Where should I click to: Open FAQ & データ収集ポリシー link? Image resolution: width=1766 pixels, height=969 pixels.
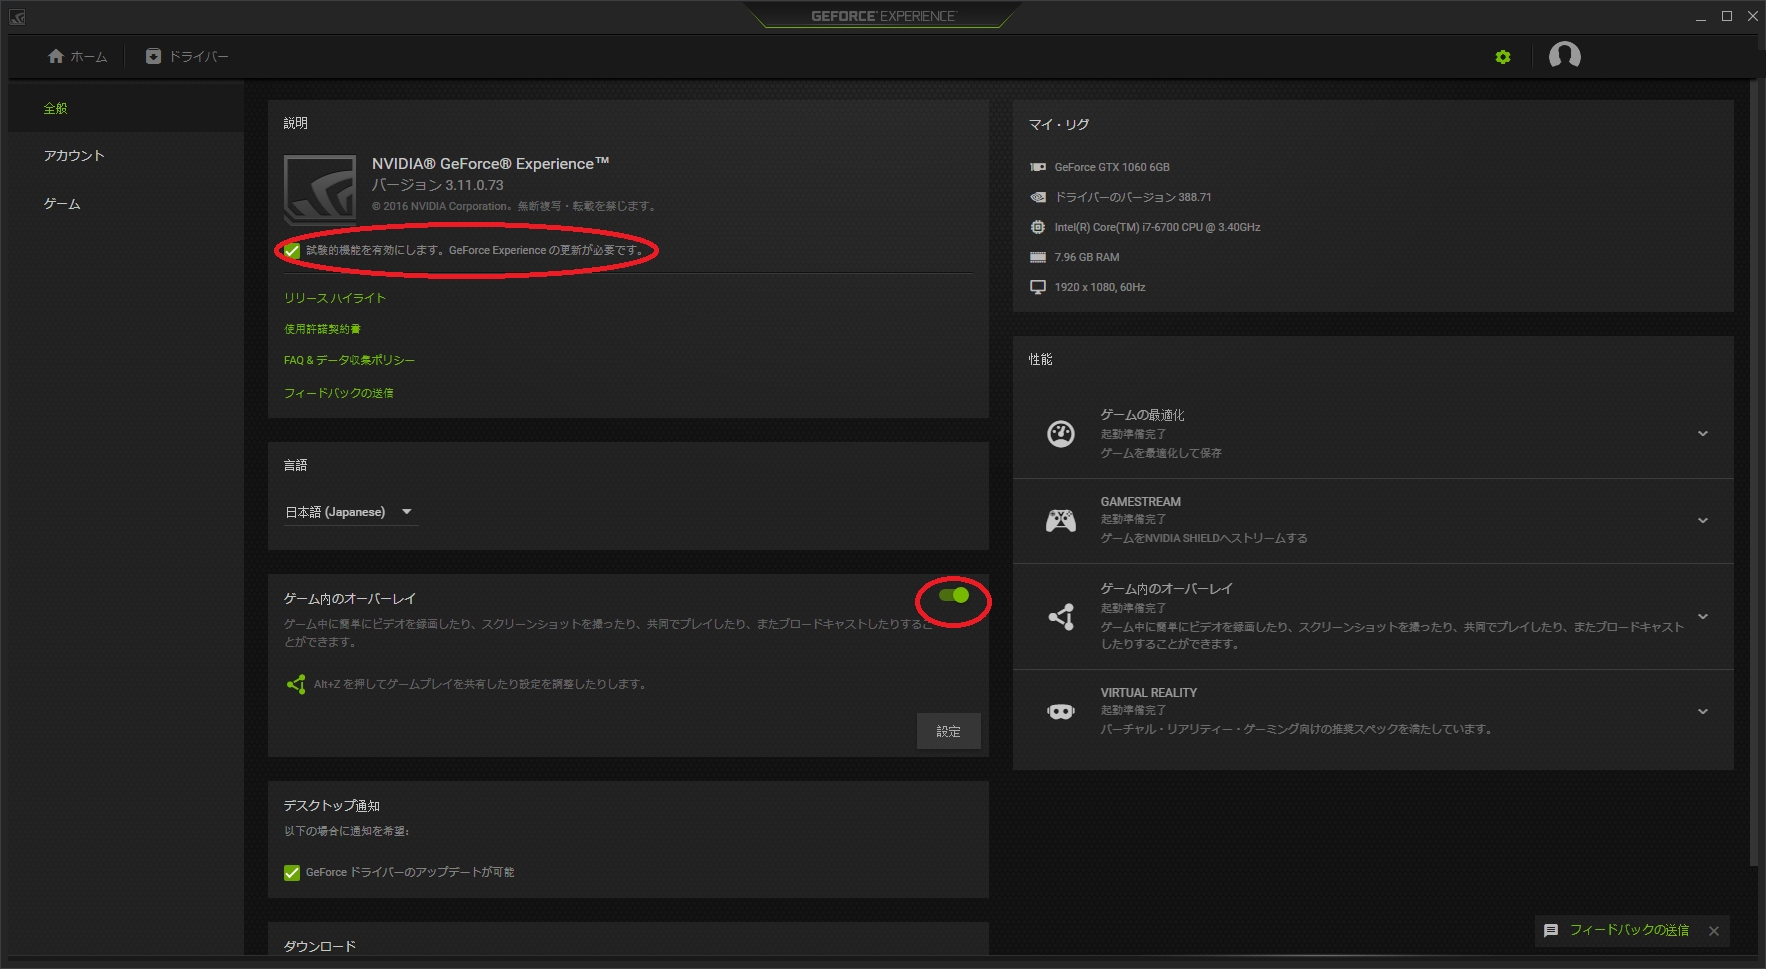[x=349, y=361]
